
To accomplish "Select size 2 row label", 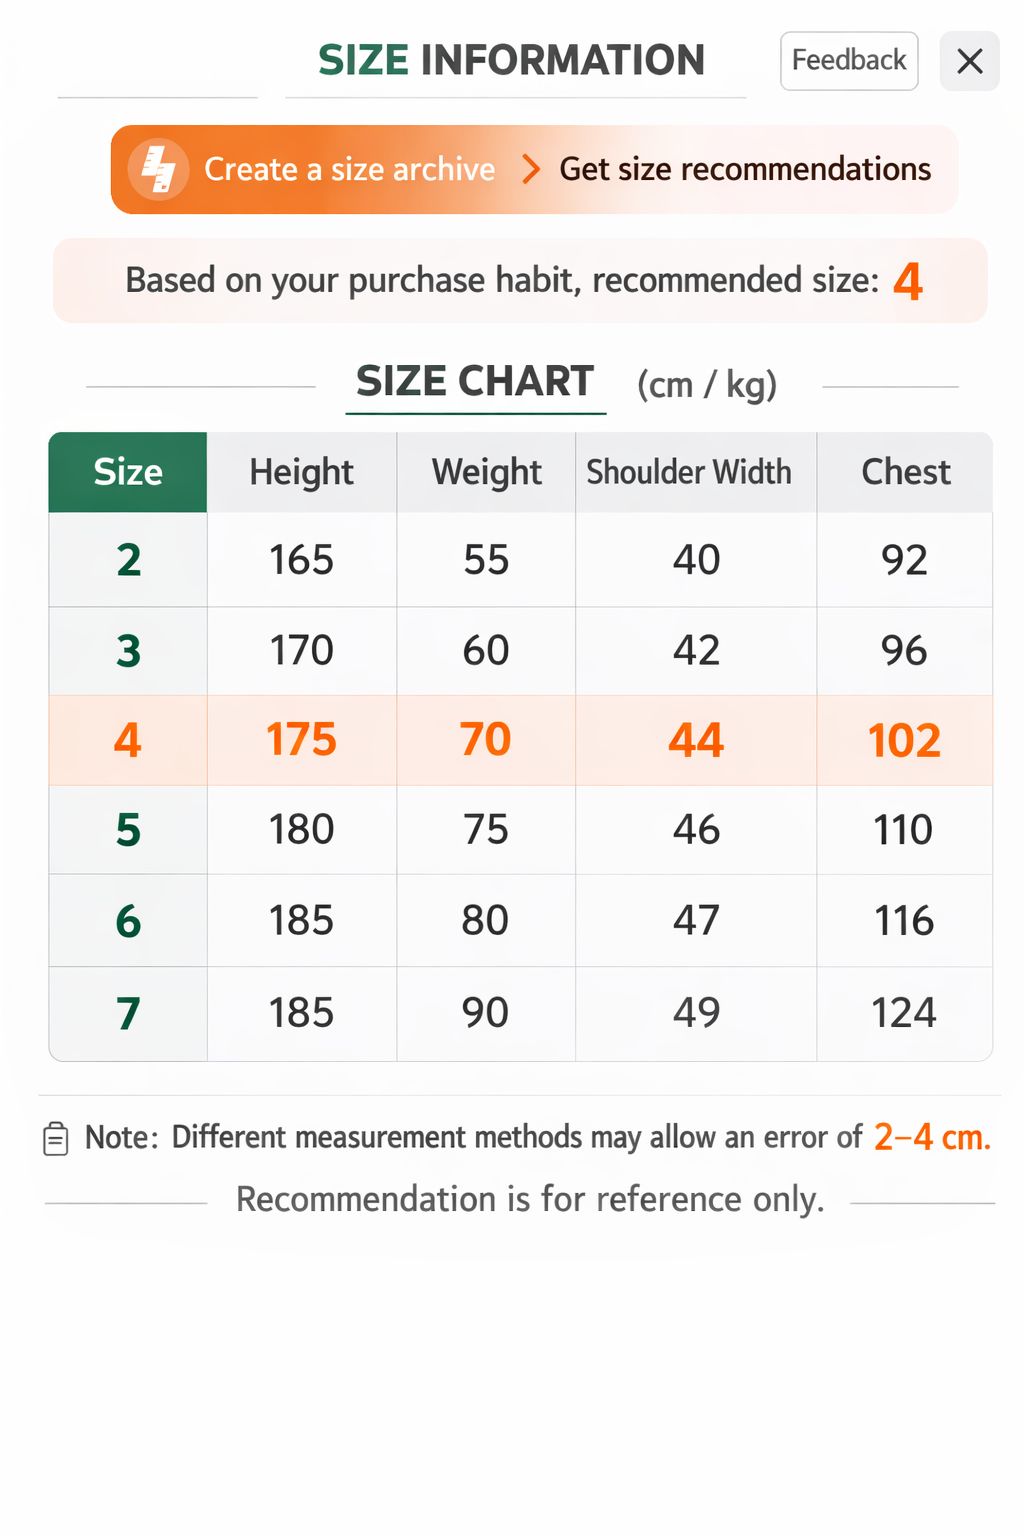I will (128, 560).
